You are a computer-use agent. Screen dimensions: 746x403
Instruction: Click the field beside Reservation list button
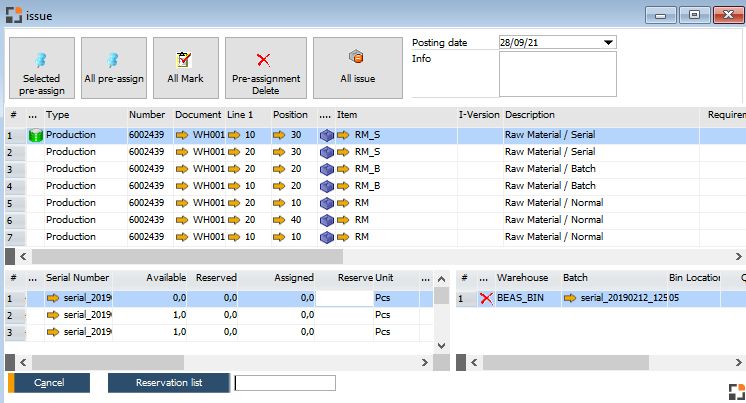[285, 383]
